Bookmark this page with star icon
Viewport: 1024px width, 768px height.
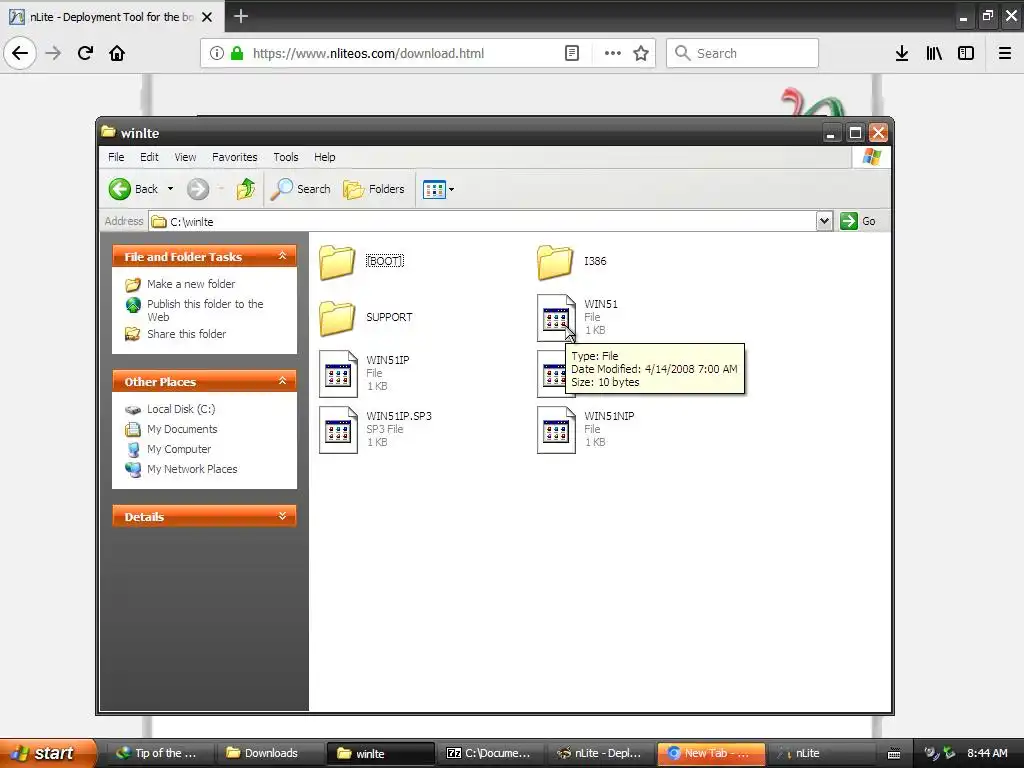tap(641, 54)
